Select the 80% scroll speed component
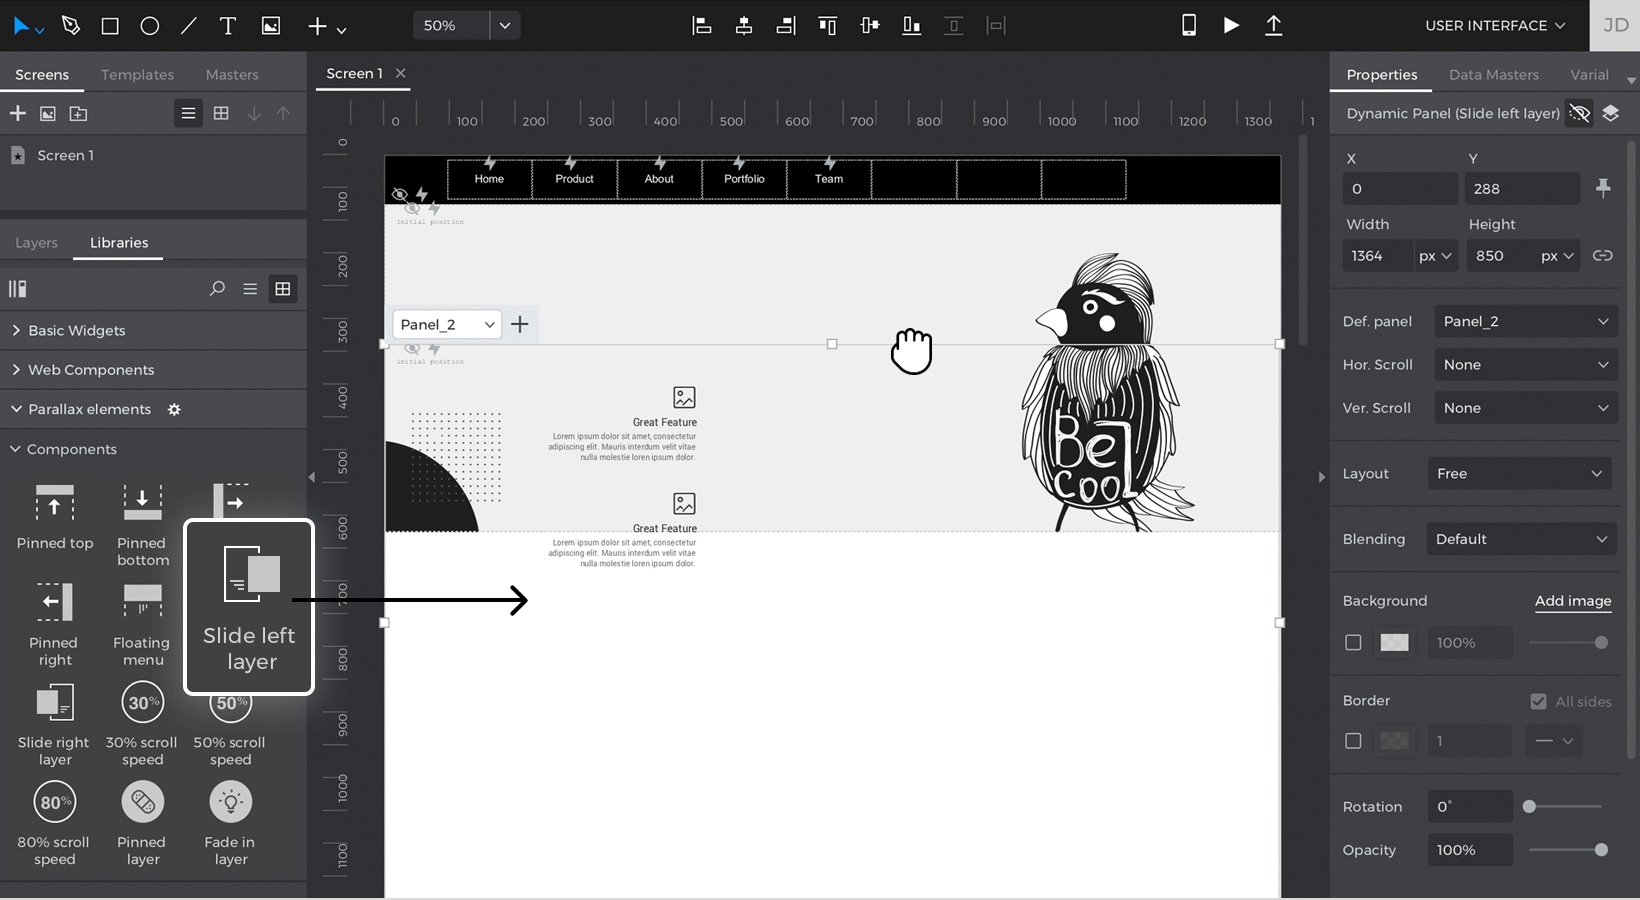The width and height of the screenshot is (1640, 900). pos(54,824)
